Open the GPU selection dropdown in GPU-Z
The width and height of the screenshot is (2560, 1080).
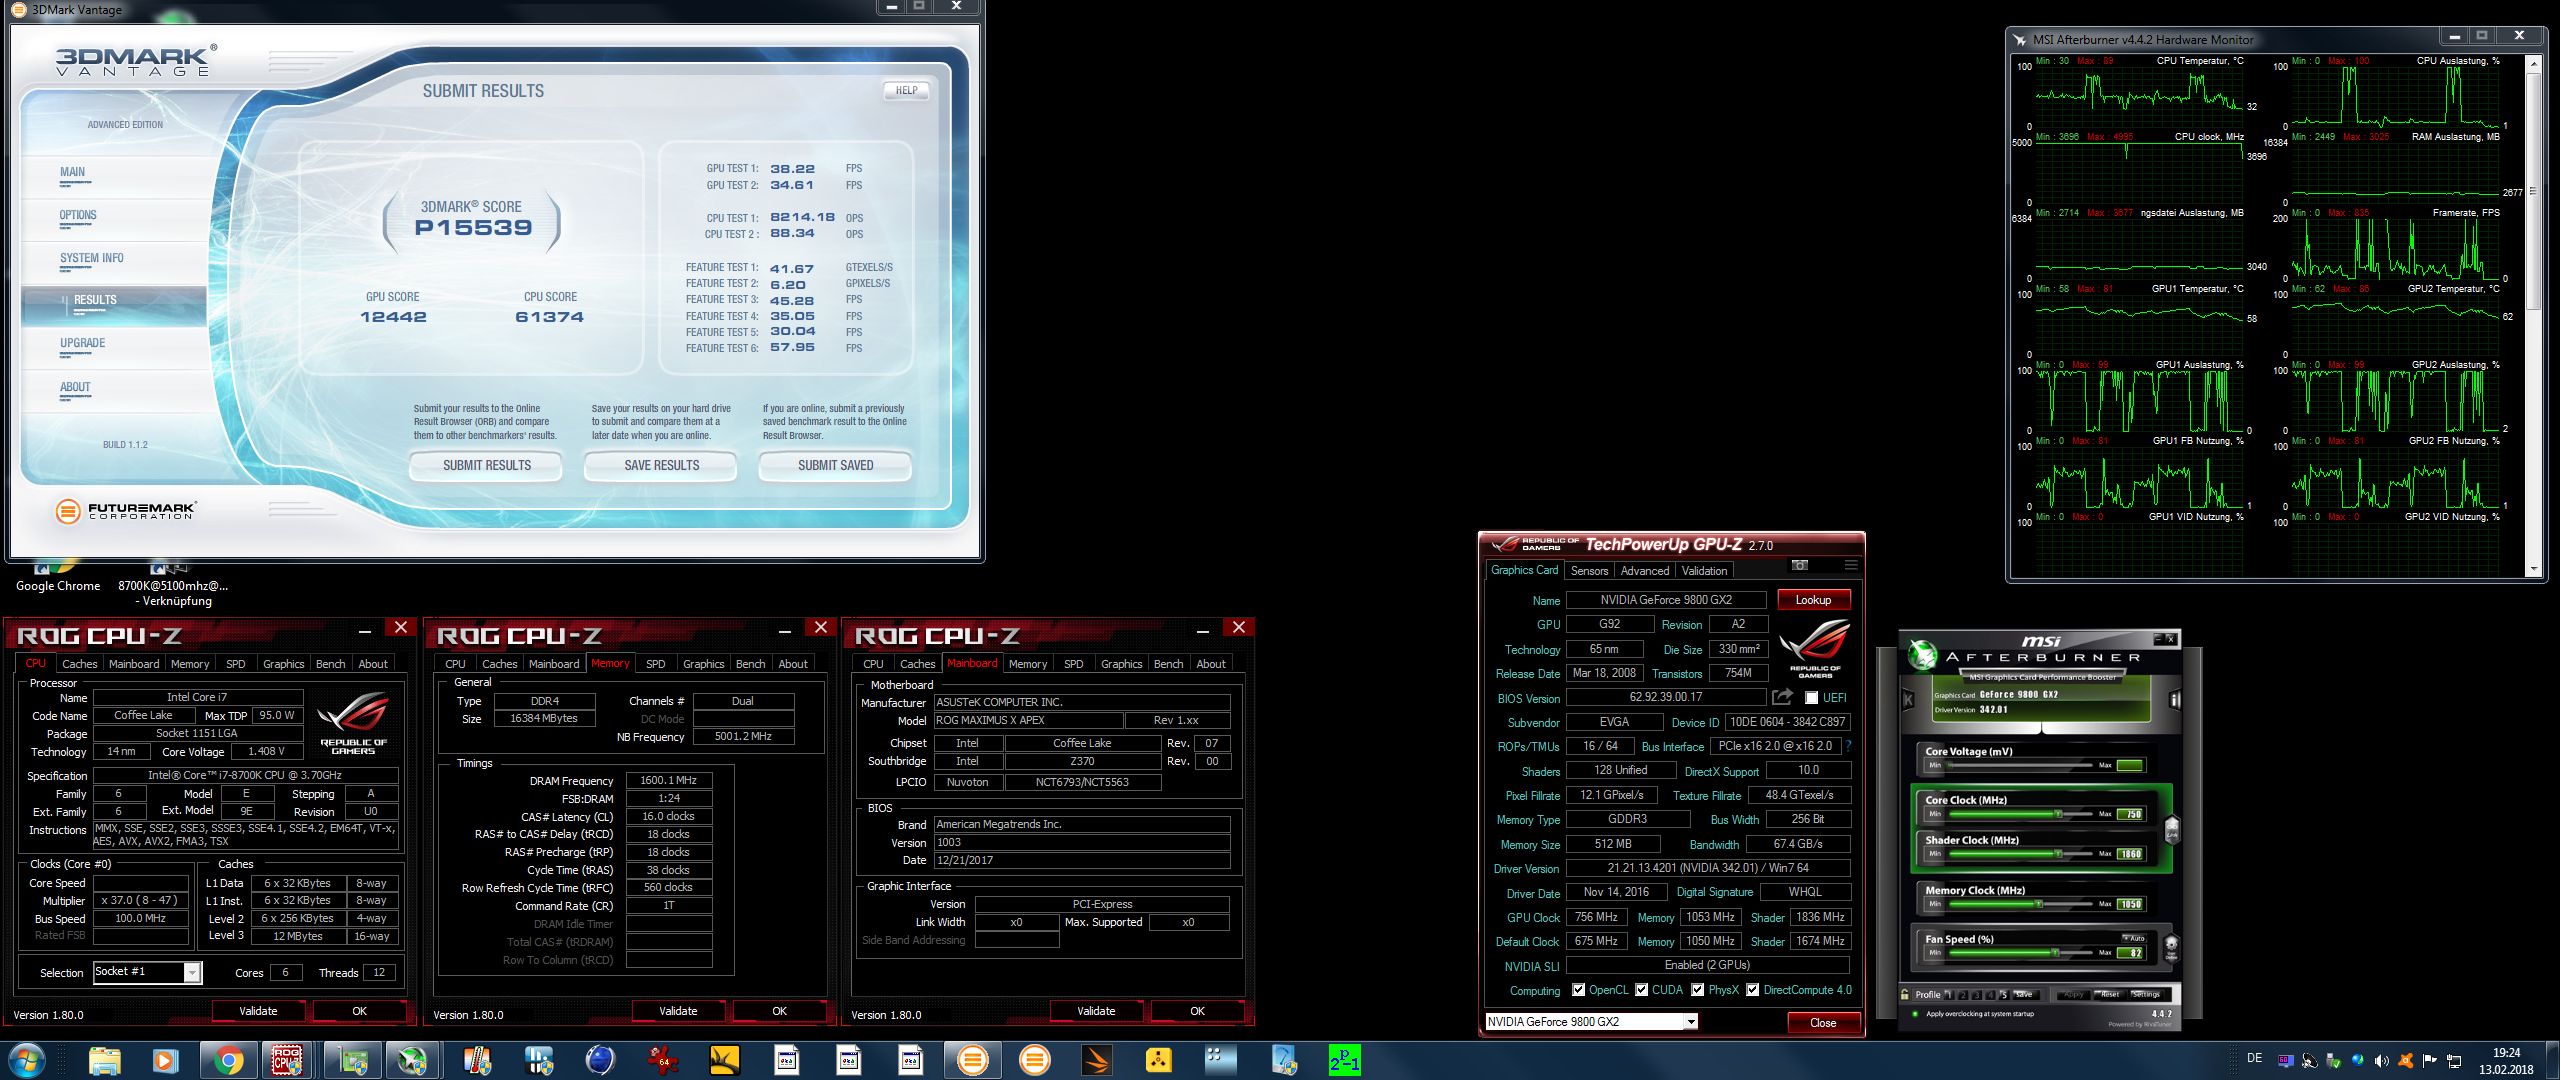point(1690,1022)
